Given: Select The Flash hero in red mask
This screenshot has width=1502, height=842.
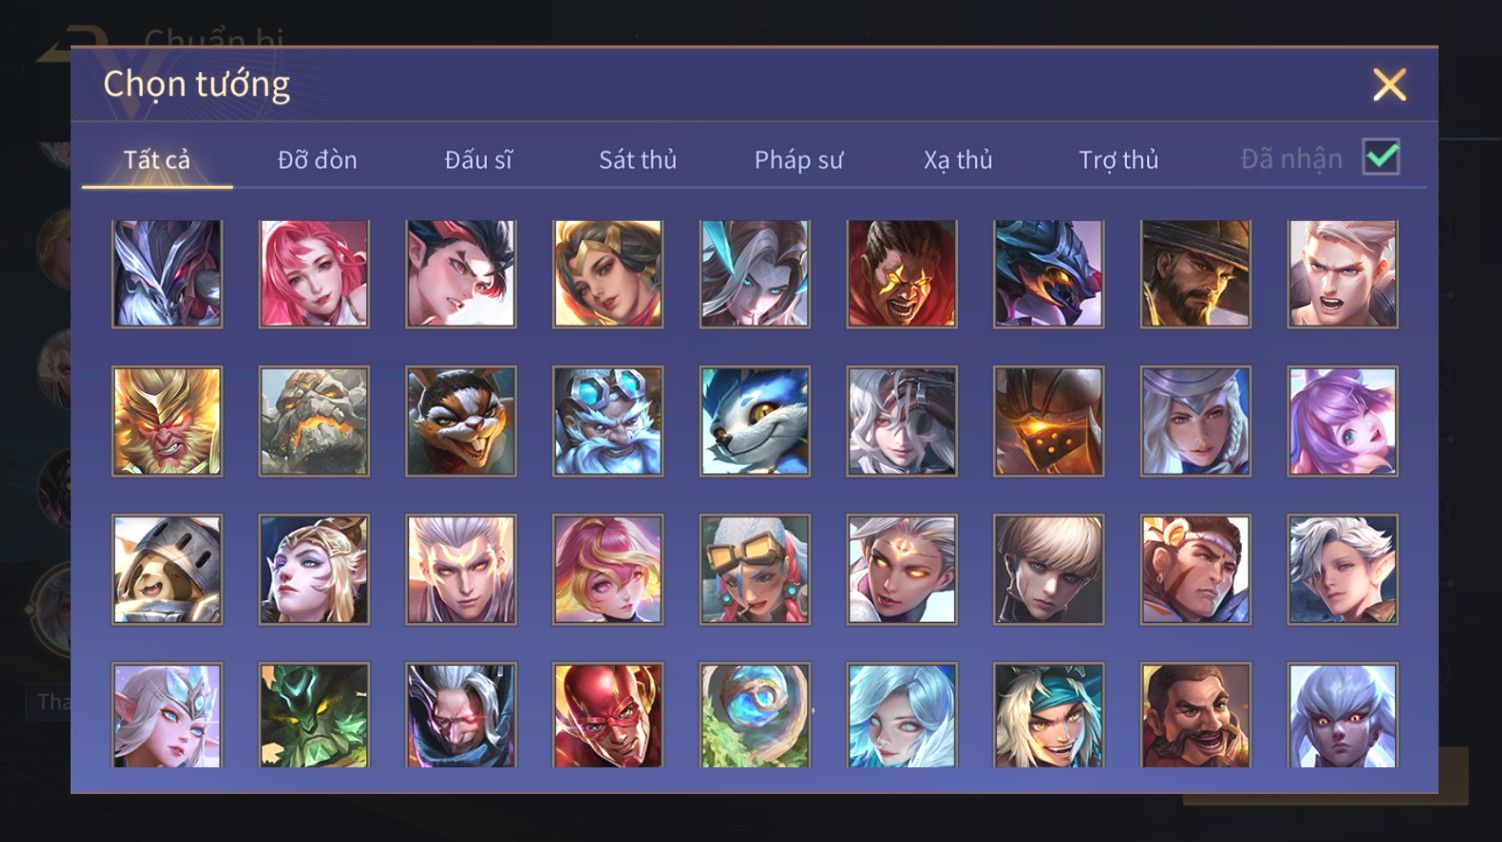Looking at the screenshot, I should pos(608,715).
